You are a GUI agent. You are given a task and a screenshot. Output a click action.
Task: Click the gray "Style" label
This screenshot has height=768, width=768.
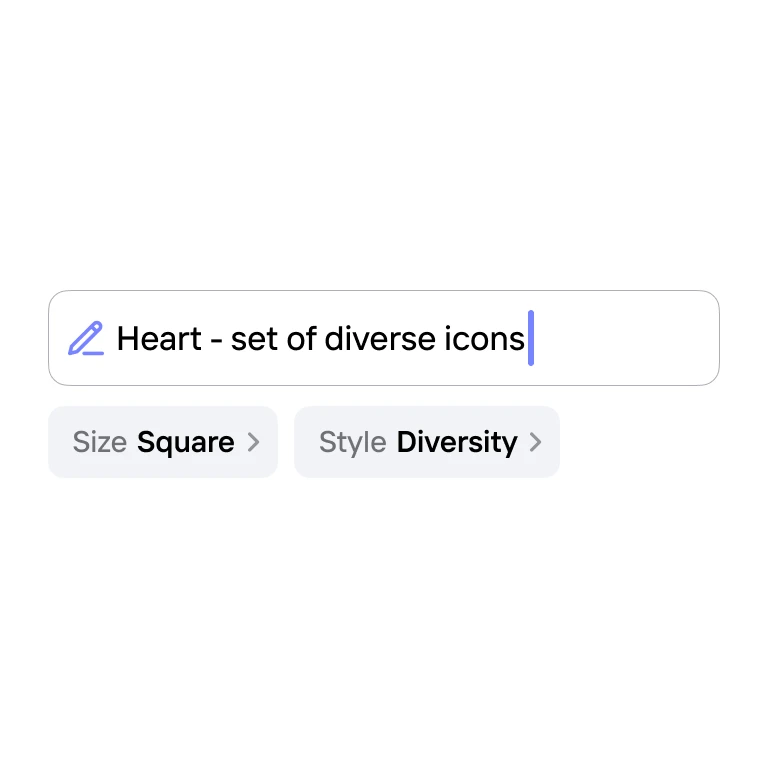tap(352, 442)
